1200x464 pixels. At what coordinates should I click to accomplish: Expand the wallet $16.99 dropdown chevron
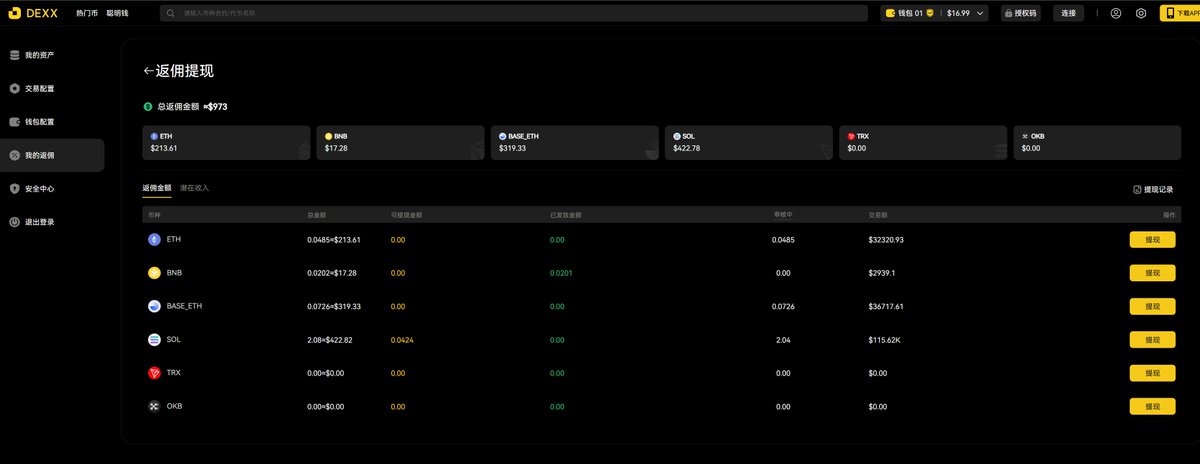979,13
